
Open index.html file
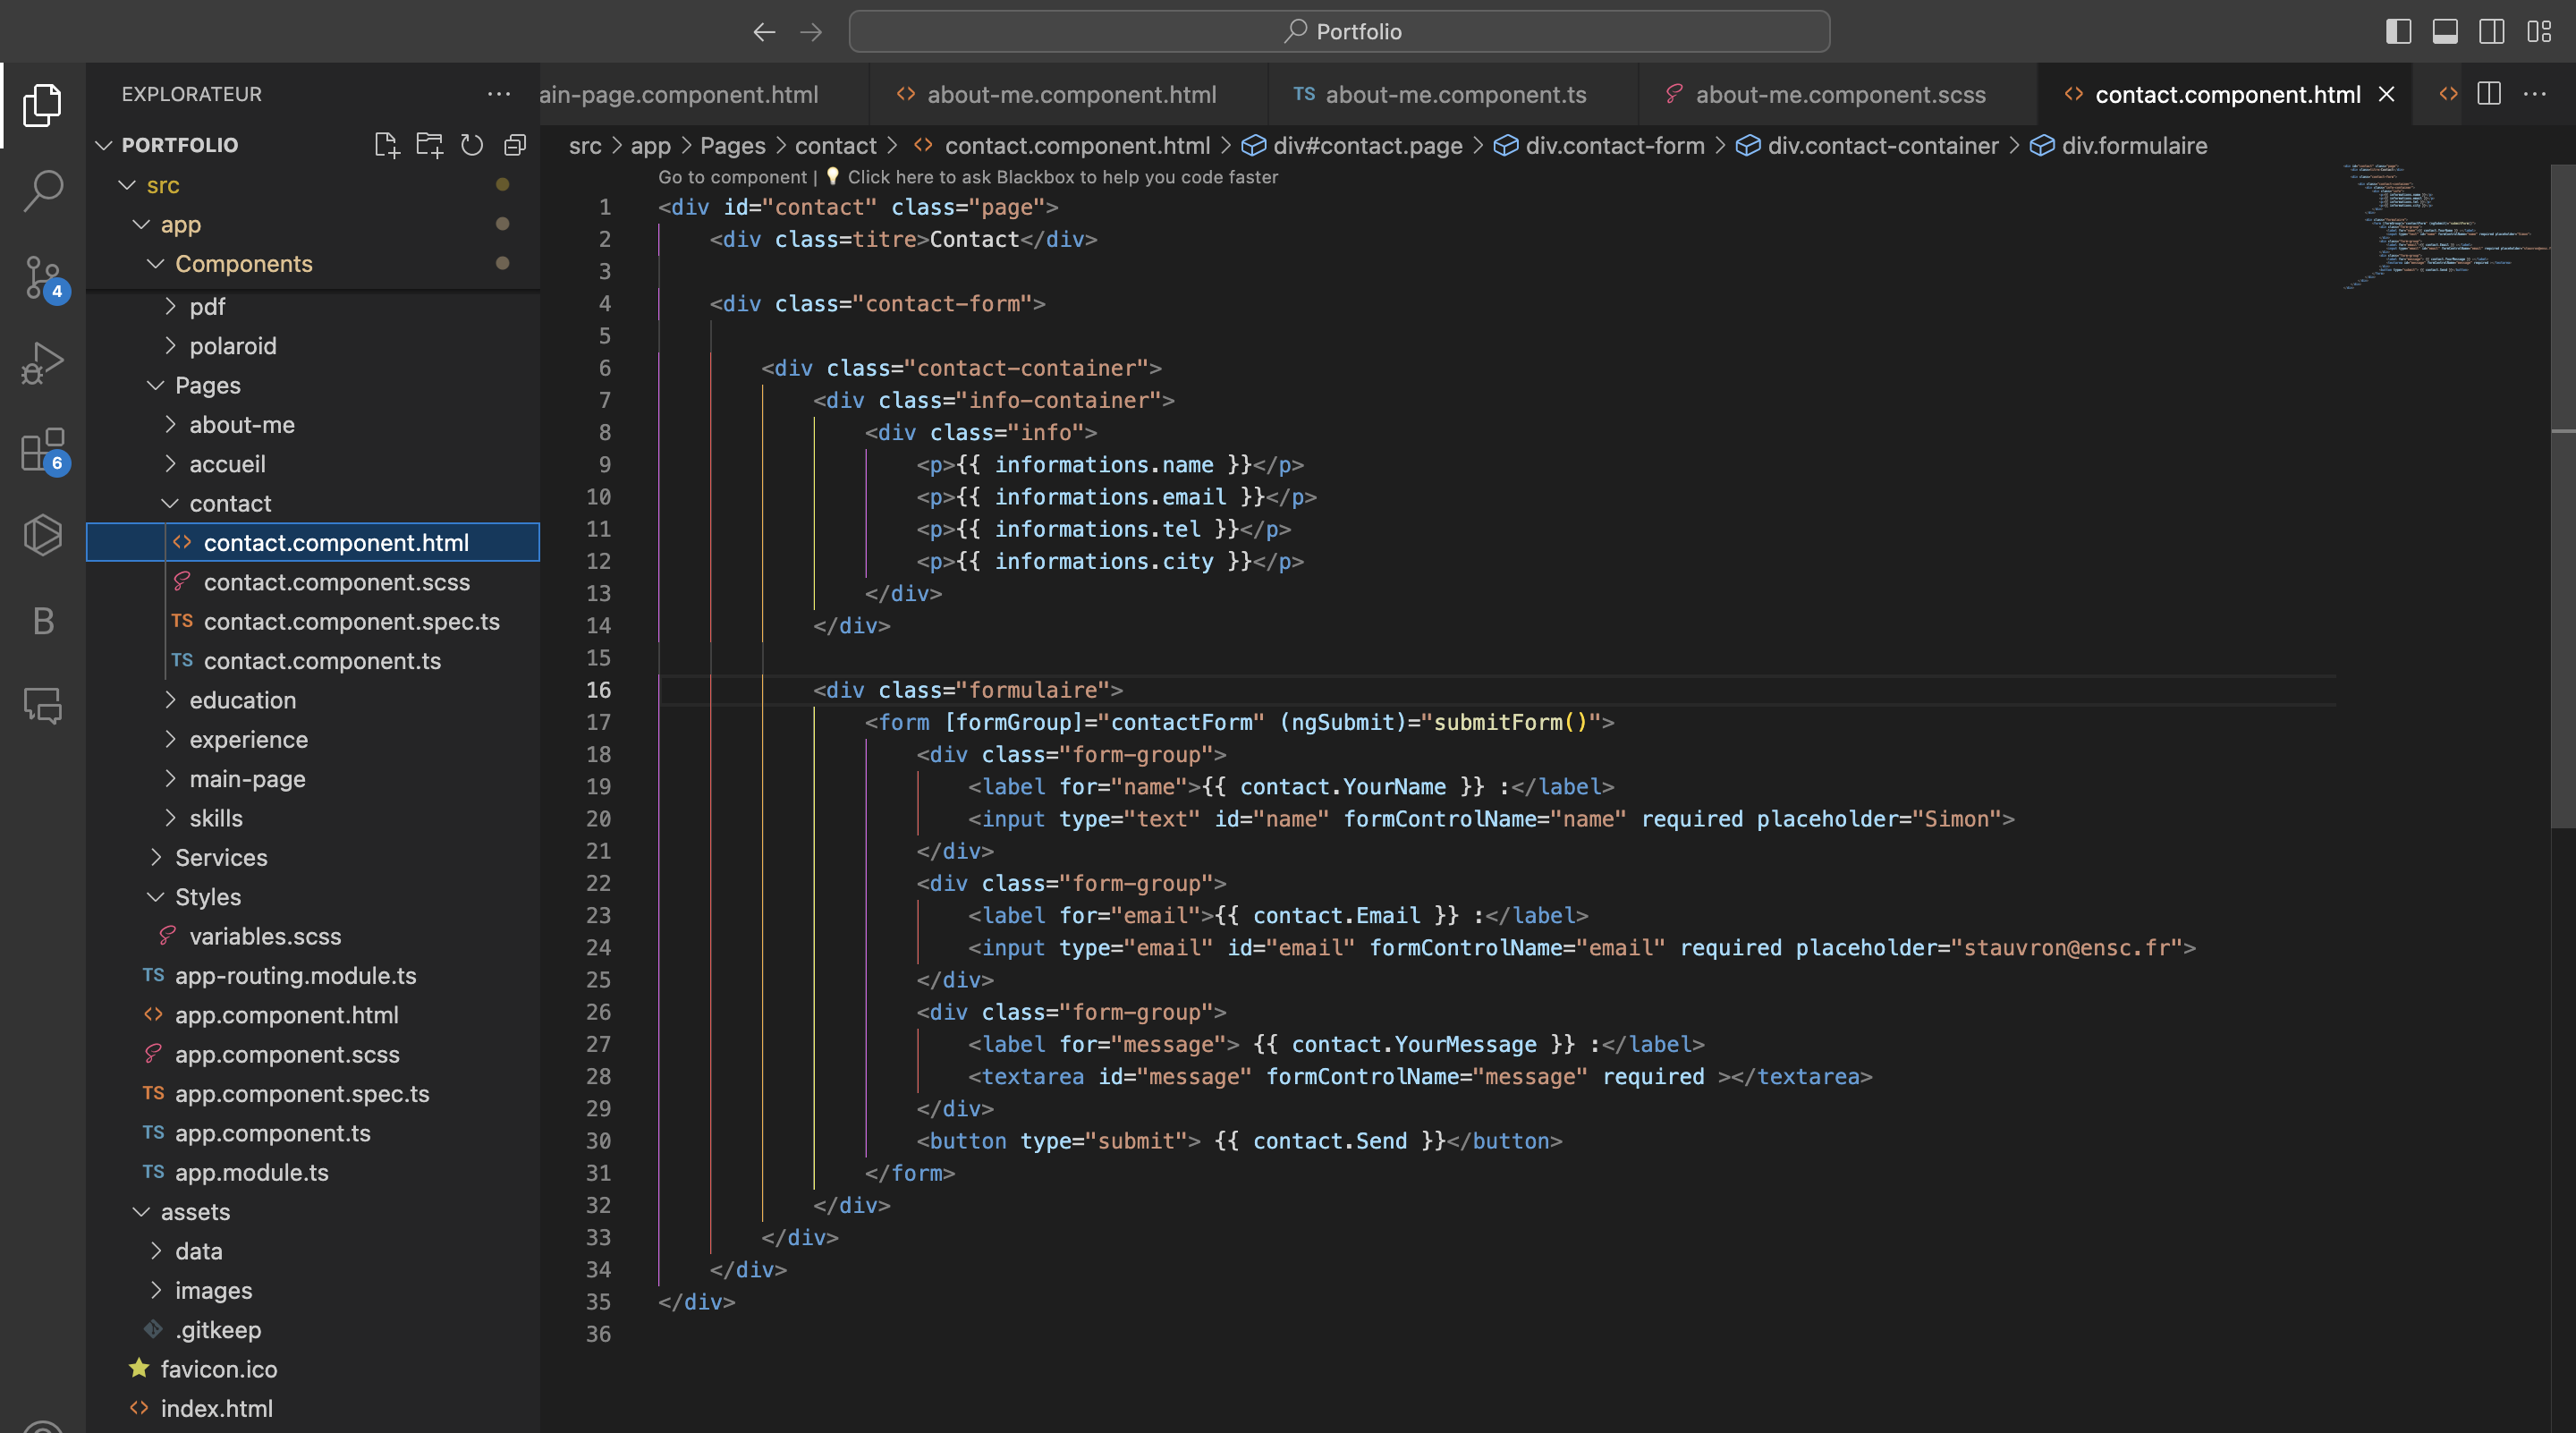[x=216, y=1409]
